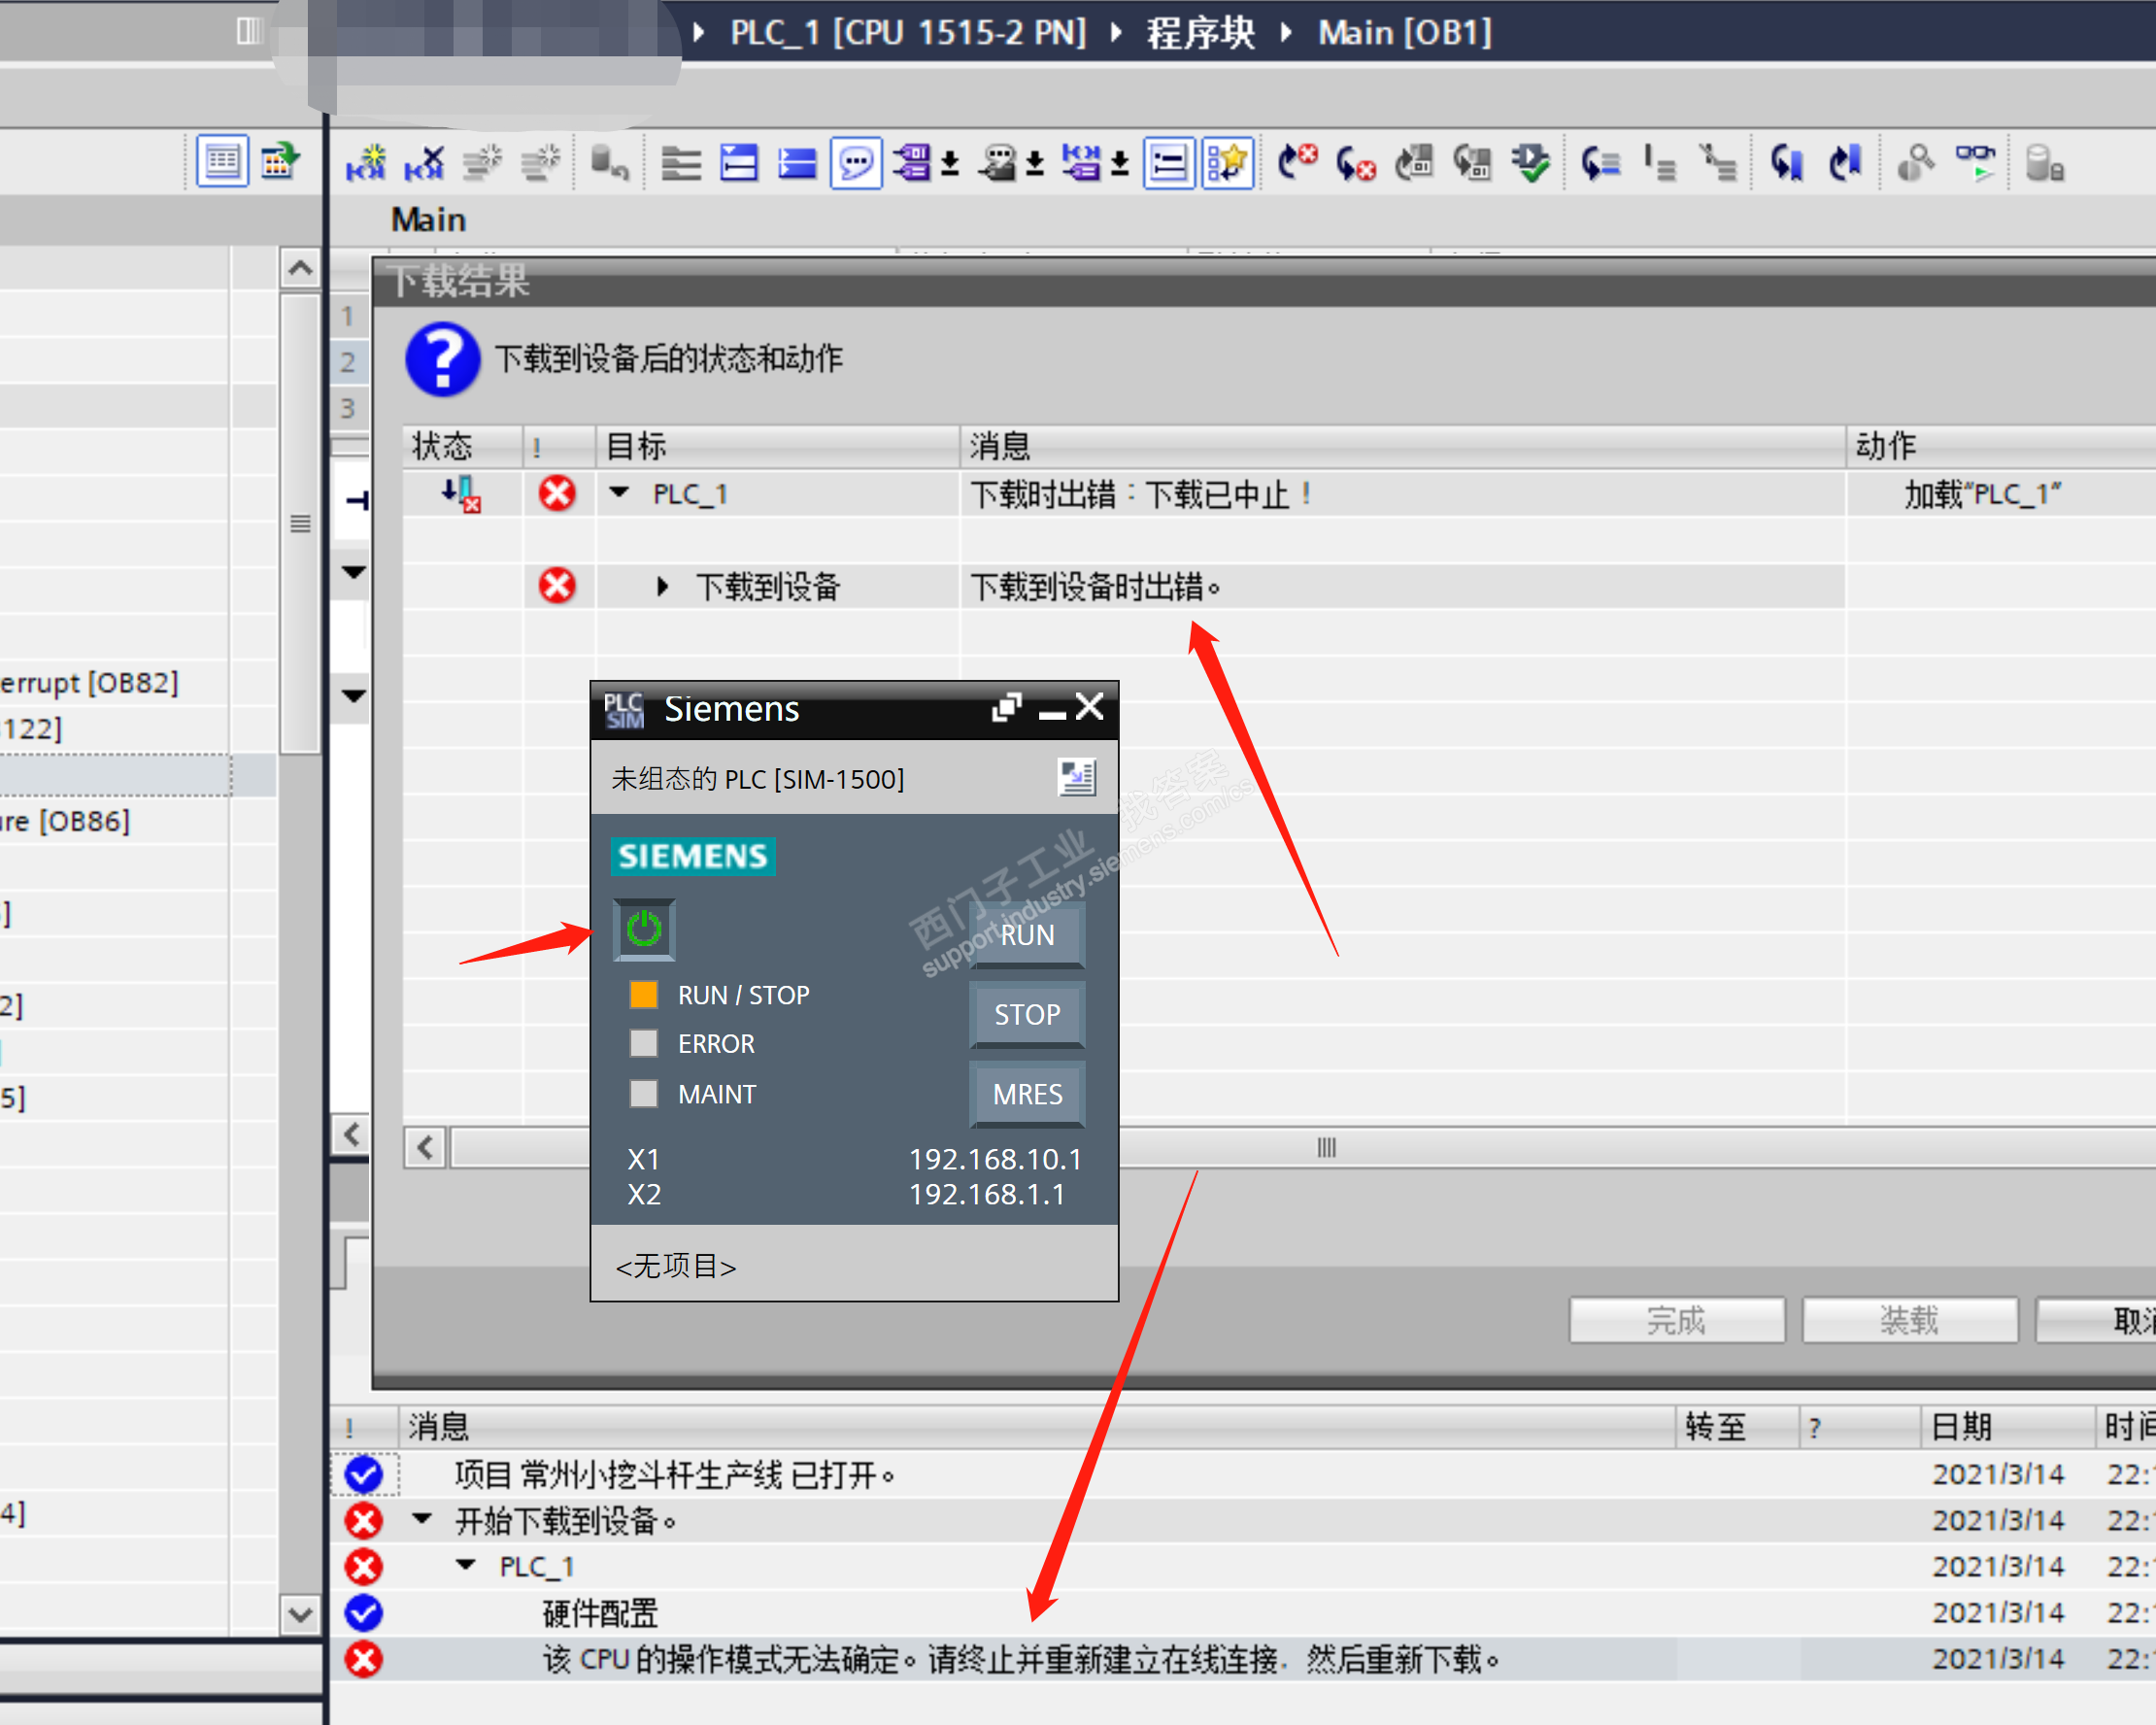Screen dimensions: 2156x1725
Task: Click the 程序块 breadcrumb item
Action: point(1200,33)
